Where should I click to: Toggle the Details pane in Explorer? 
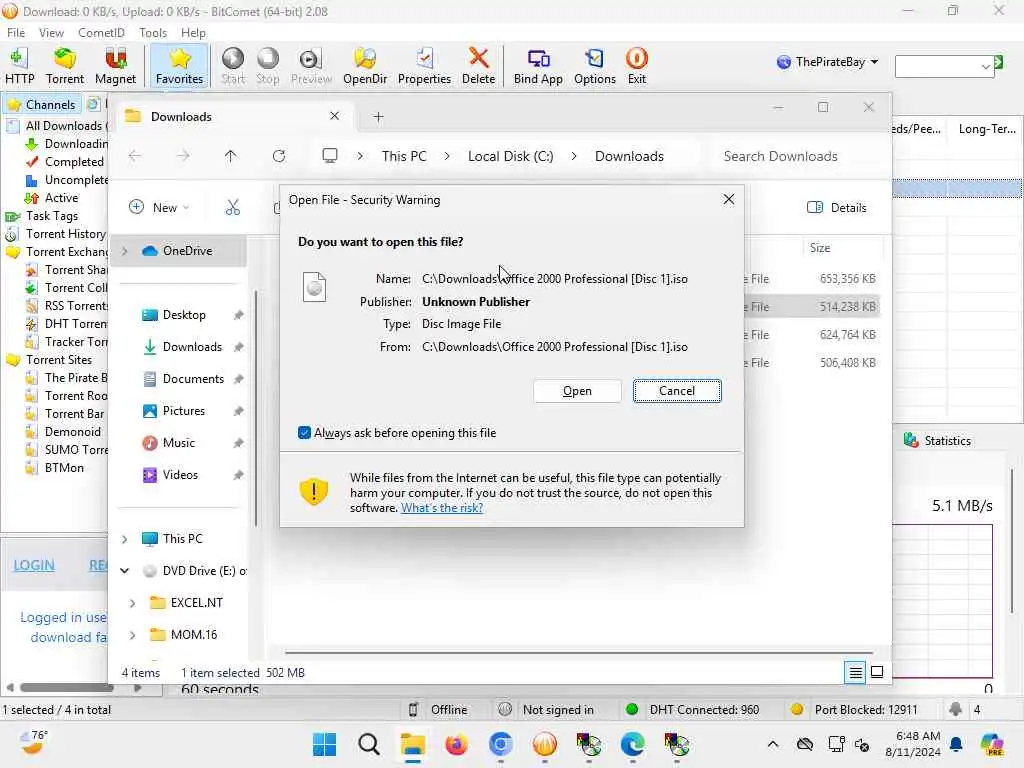(837, 208)
